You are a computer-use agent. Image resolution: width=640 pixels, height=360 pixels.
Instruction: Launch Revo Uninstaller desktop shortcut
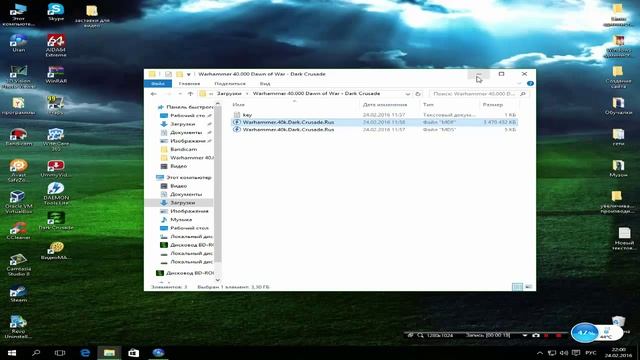[18, 327]
